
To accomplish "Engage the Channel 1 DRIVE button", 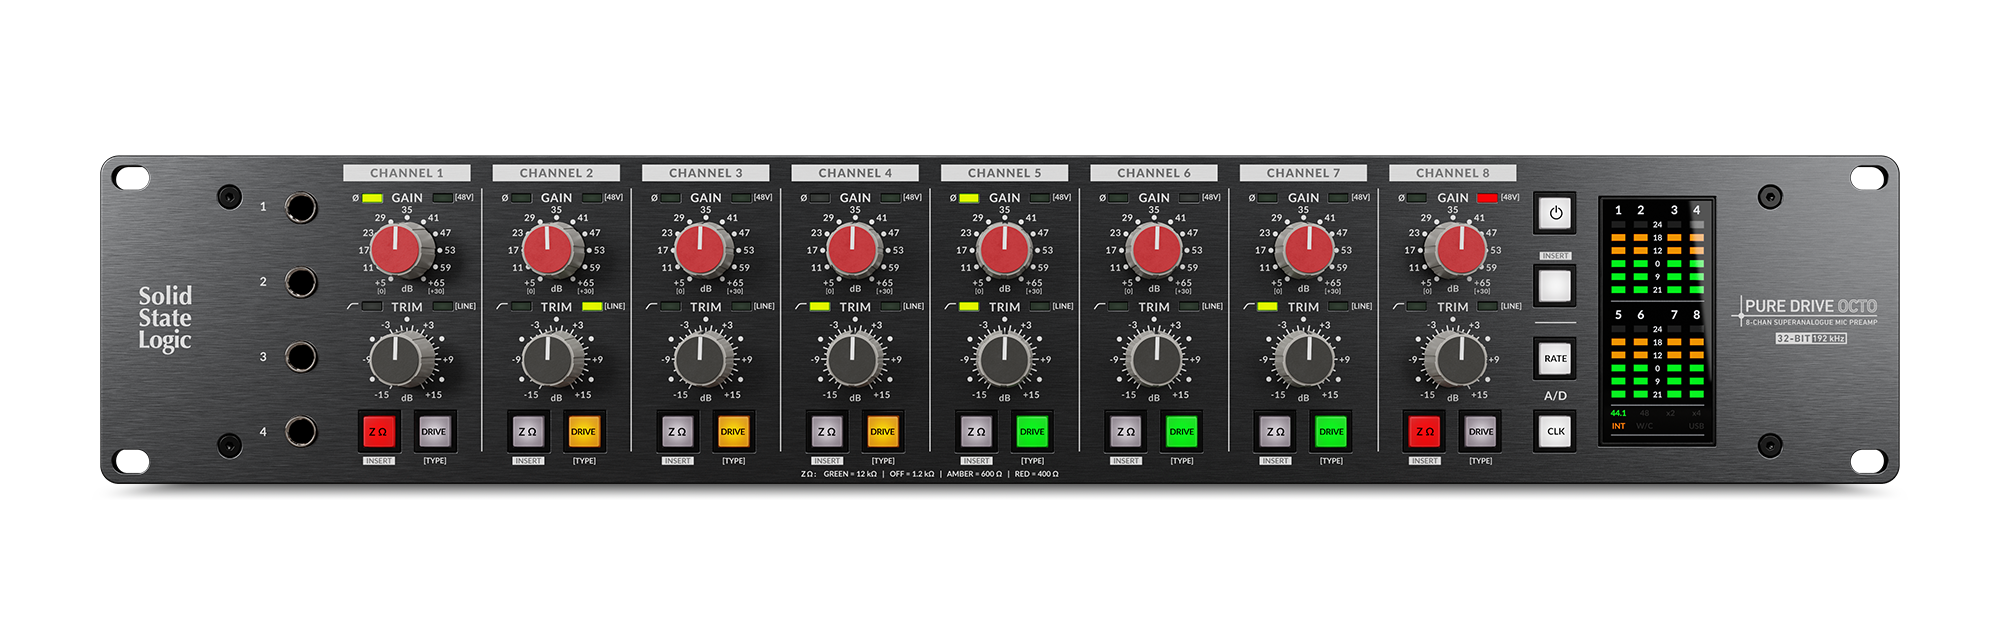I will point(434,432).
